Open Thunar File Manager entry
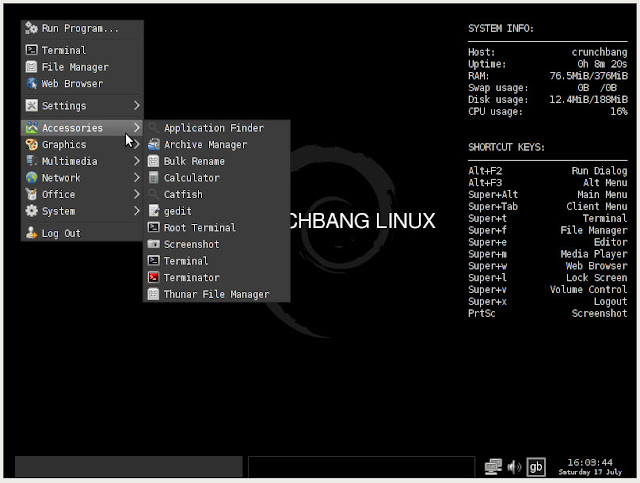The image size is (640, 483). pos(217,294)
